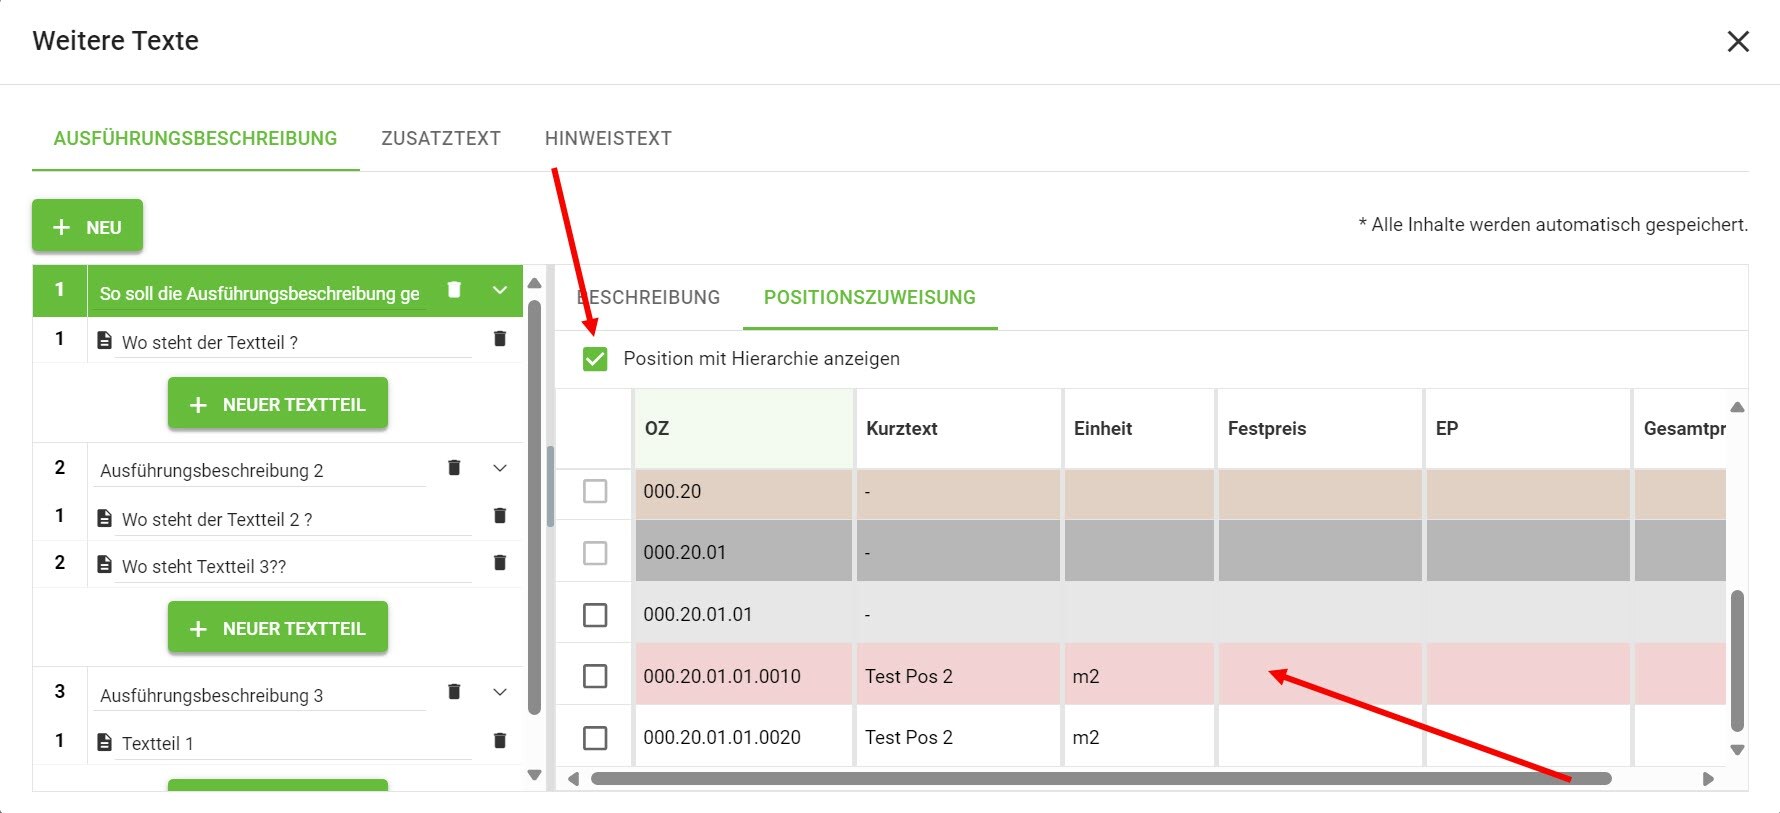Click trash icon for Ausführungsbeschreibung 2

454,467
